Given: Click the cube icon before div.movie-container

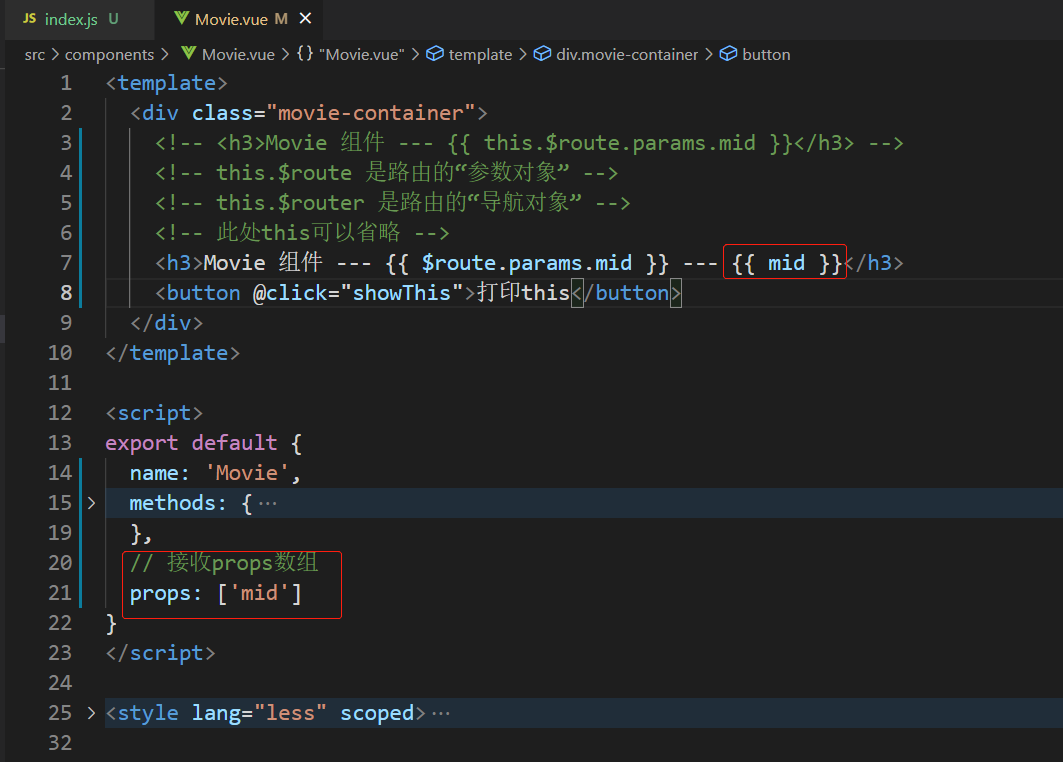Looking at the screenshot, I should point(542,54).
